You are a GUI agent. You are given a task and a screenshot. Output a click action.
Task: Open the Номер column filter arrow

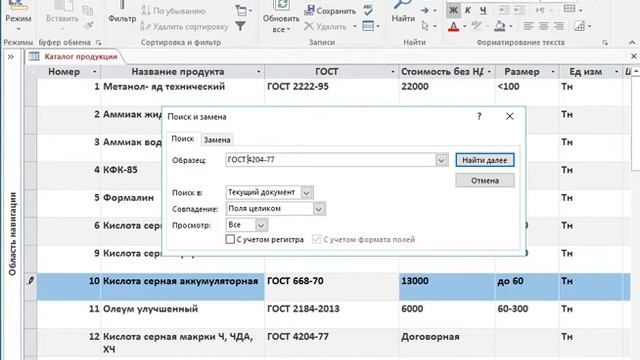pos(94,72)
